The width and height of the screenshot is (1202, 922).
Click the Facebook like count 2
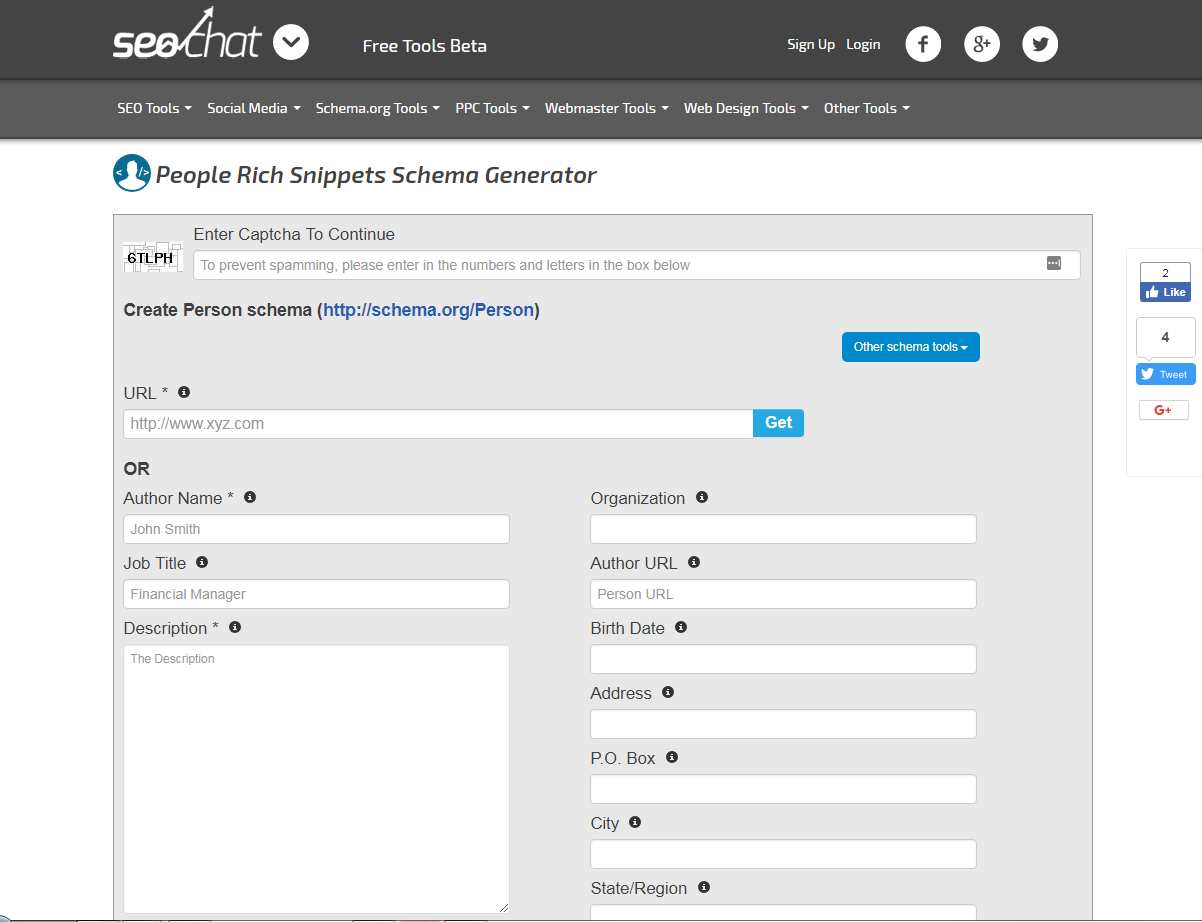[1165, 272]
